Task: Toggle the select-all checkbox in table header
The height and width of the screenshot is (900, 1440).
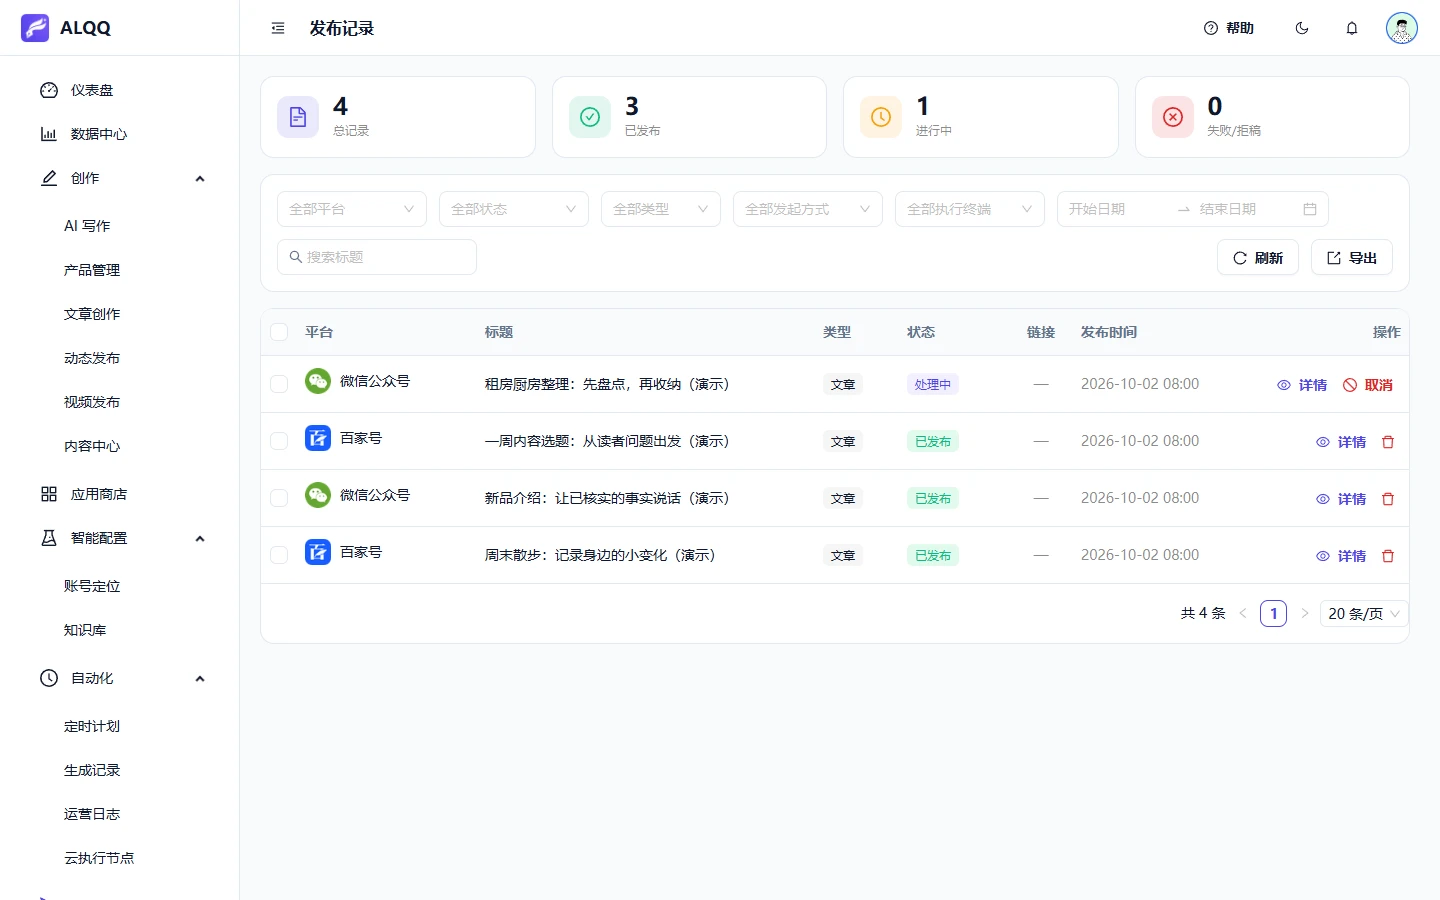Action: (x=279, y=332)
